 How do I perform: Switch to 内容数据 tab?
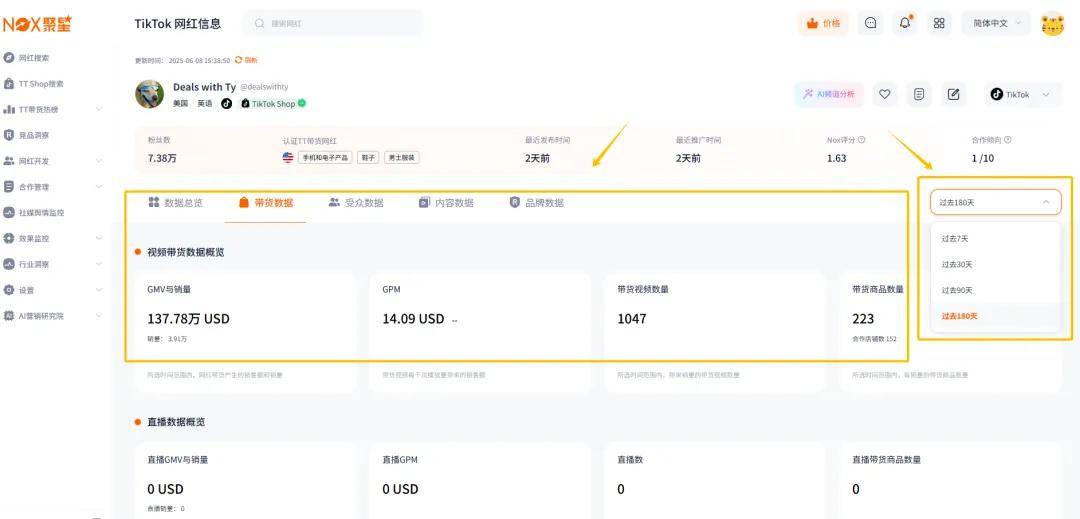pyautogui.click(x=446, y=203)
